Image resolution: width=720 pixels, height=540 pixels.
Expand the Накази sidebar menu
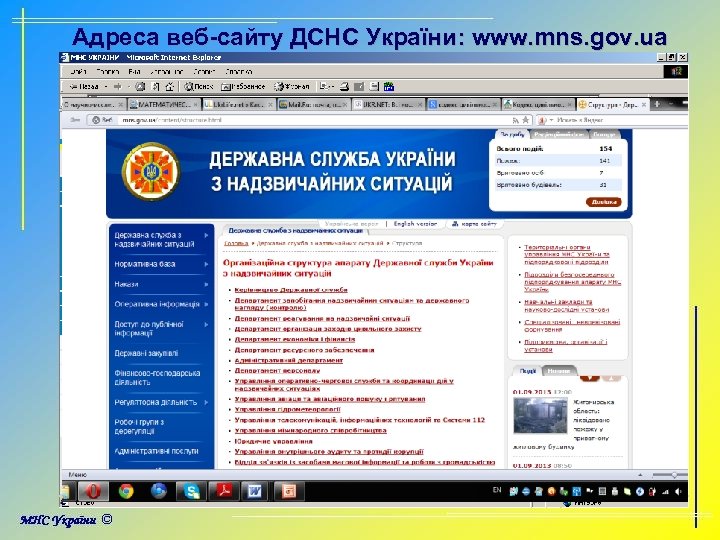click(206, 284)
